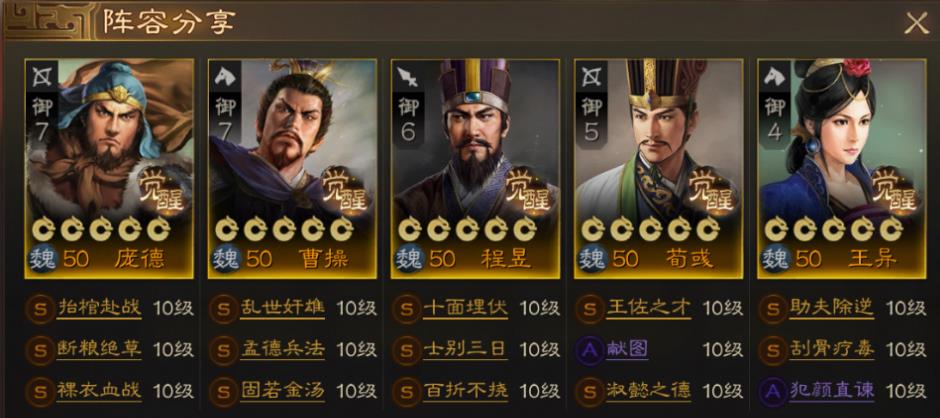Screen dimensions: 940x418
Task: Click spear troop icon on 程昱 card
Action: click(x=408, y=76)
